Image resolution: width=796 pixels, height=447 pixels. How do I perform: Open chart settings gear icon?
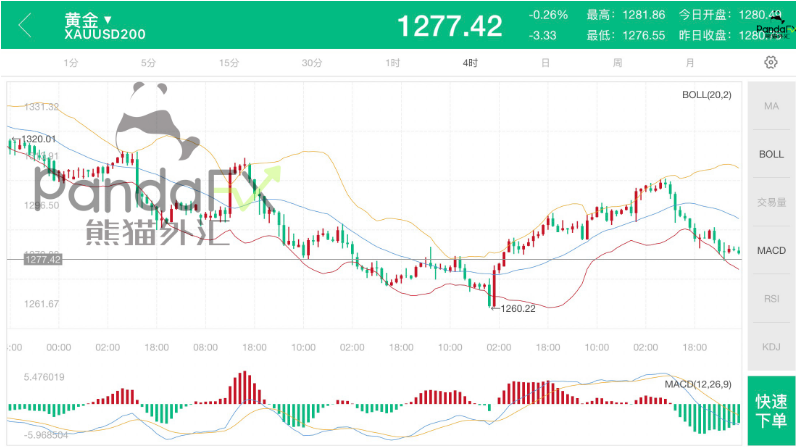(x=771, y=62)
